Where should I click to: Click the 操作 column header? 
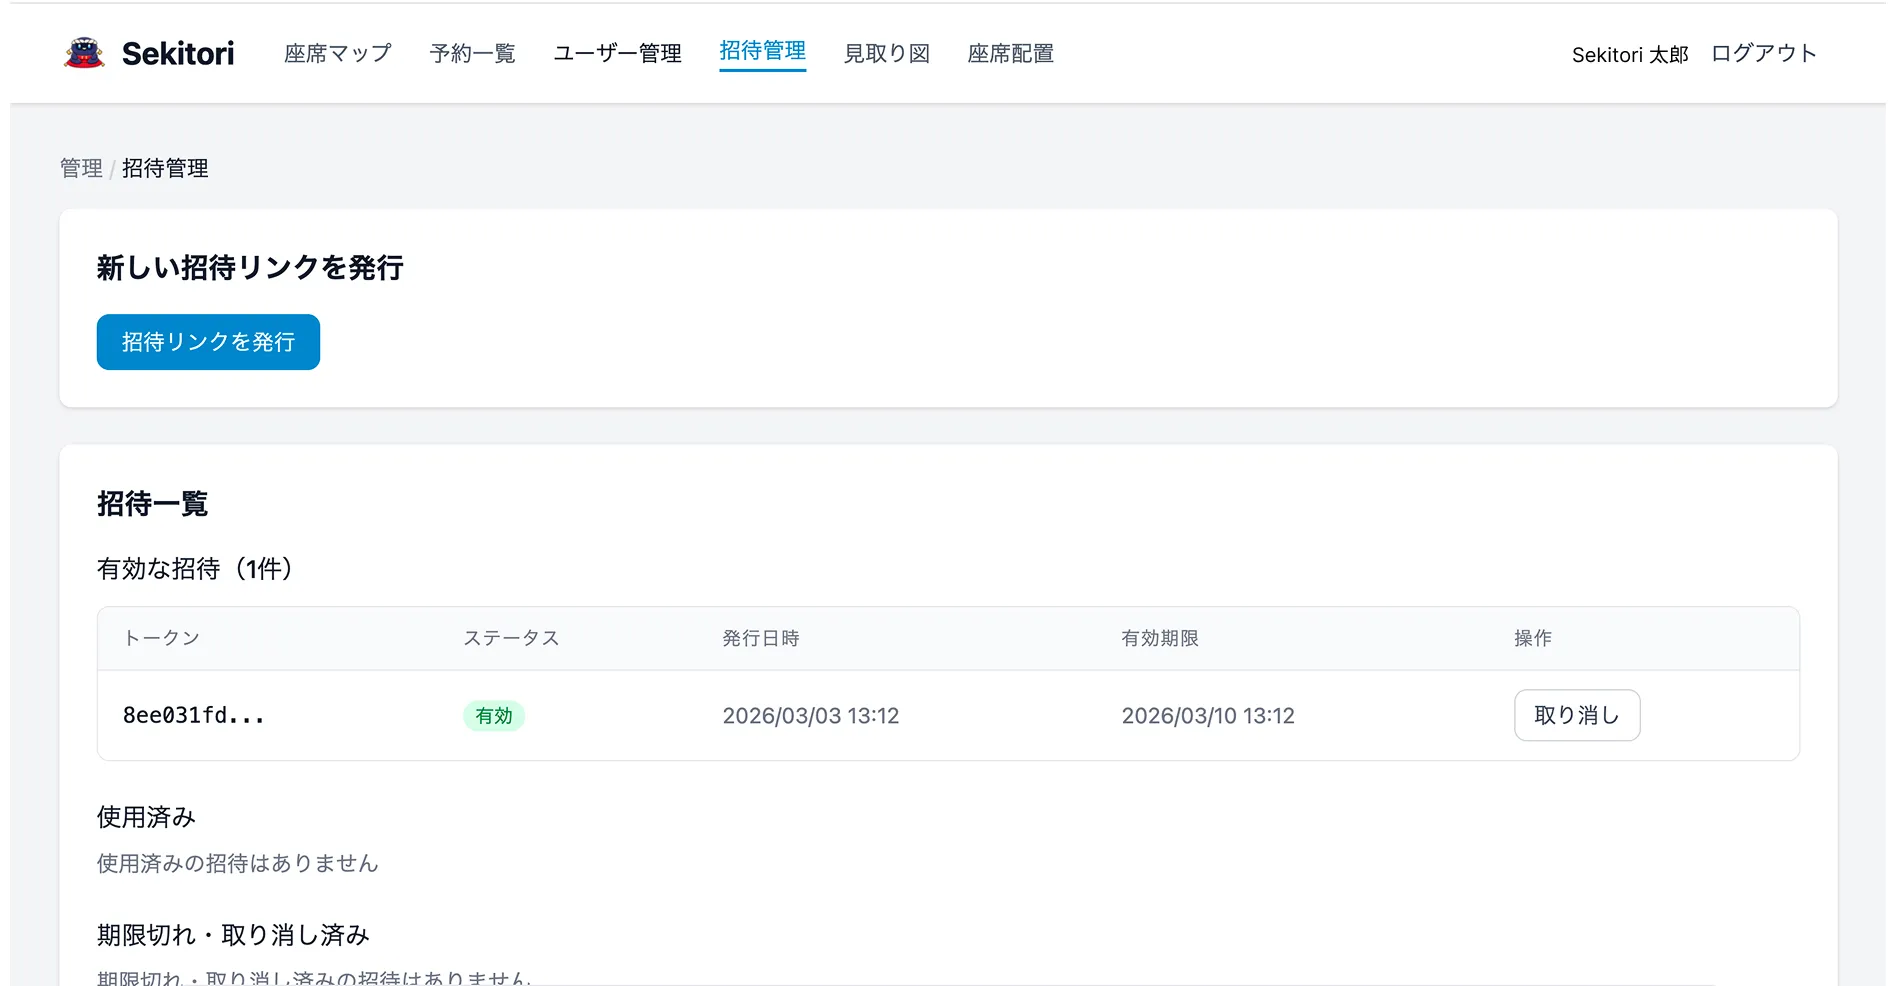pyautogui.click(x=1533, y=638)
